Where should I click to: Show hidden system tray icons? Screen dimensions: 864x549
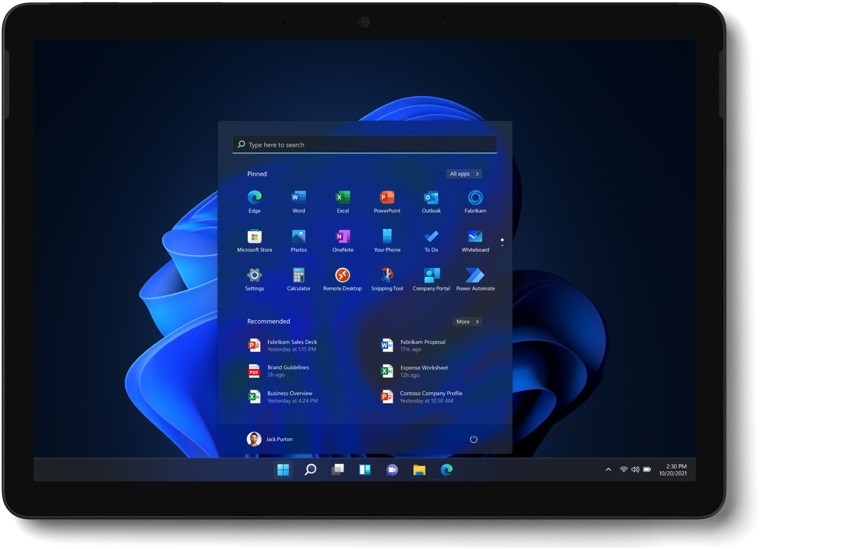click(608, 470)
